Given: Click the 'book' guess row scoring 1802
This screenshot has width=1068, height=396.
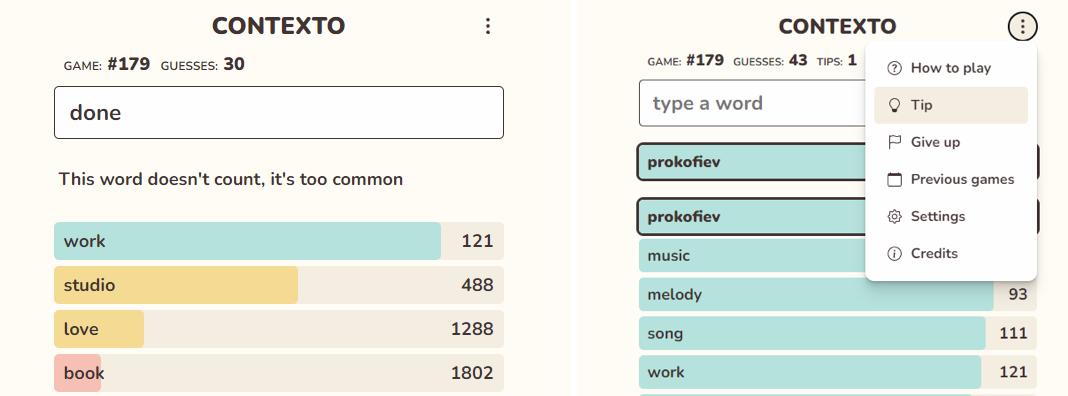Looking at the screenshot, I should [x=279, y=373].
